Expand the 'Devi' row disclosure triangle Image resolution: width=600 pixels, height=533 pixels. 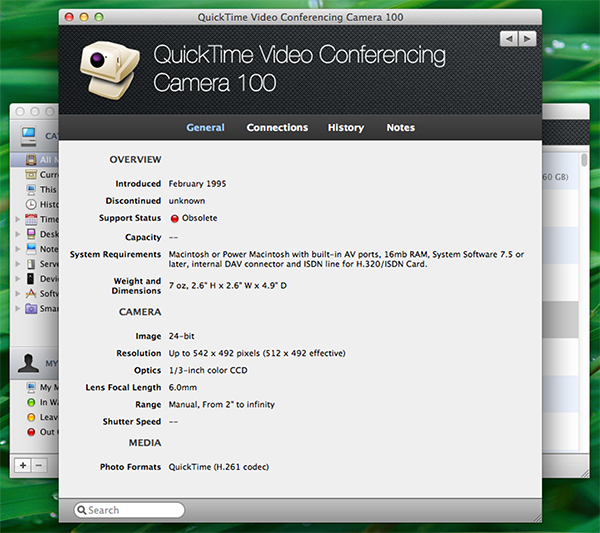pyautogui.click(x=18, y=279)
